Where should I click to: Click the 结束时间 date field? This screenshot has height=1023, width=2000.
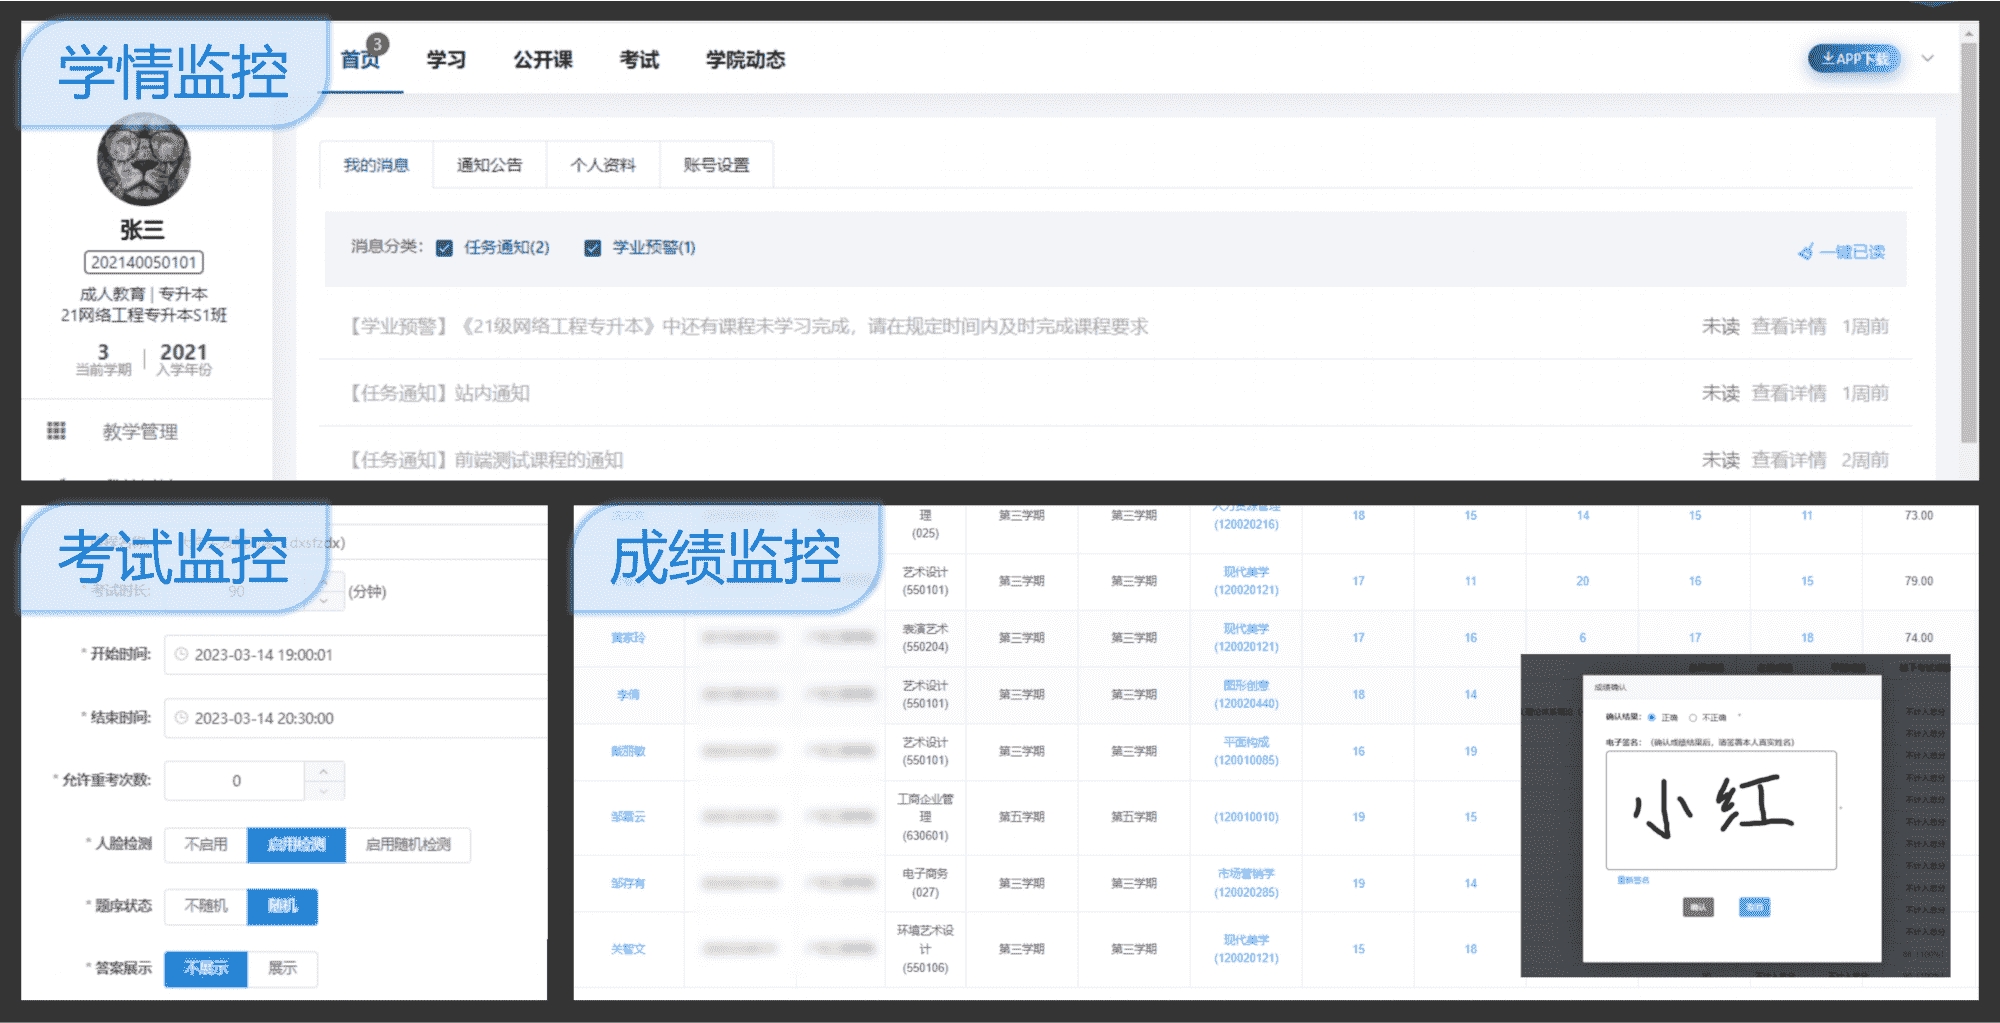pos(355,718)
